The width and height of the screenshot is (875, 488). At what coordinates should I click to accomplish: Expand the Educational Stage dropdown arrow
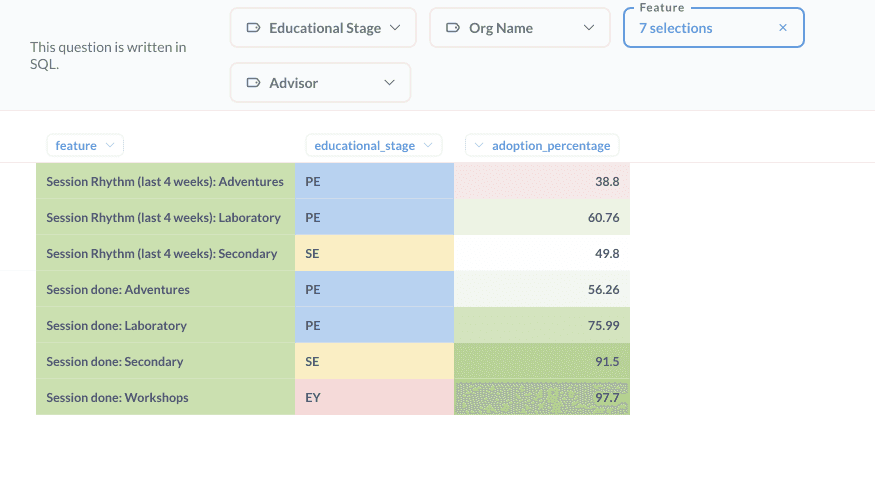pyautogui.click(x=395, y=28)
